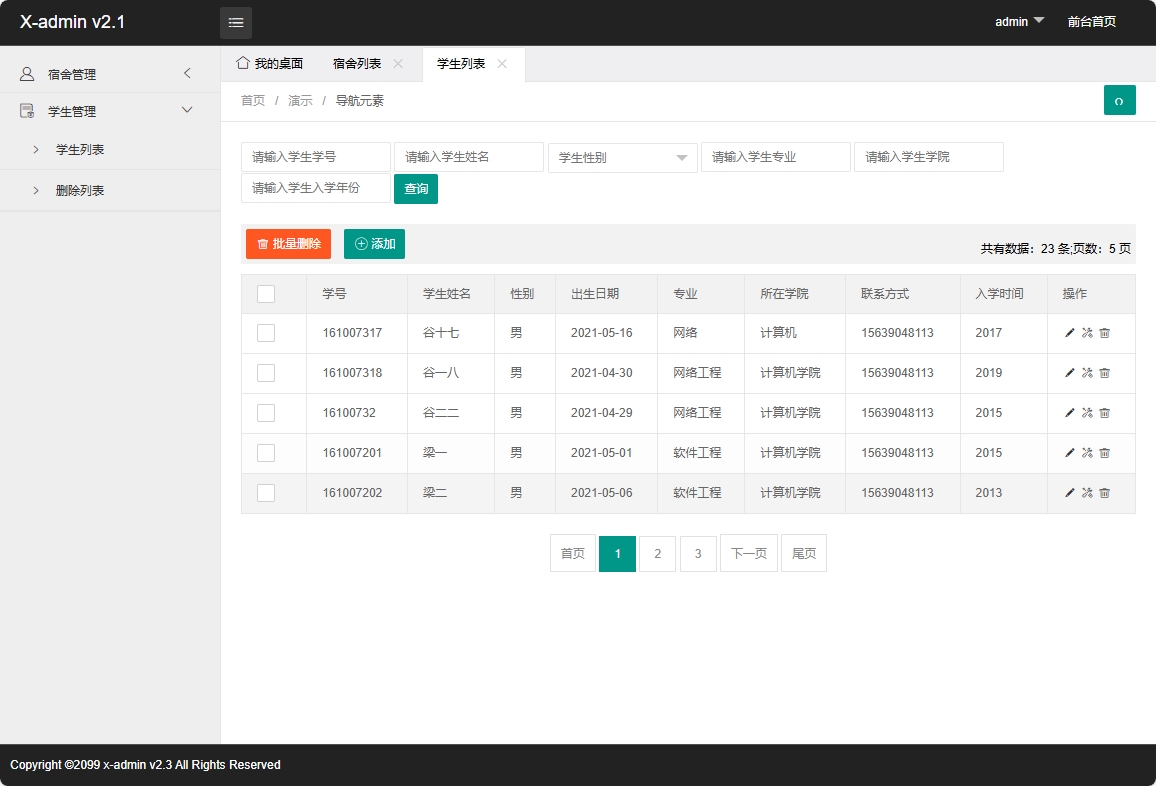Open the hamburger sidebar collapse icon
The image size is (1156, 786).
236,22
